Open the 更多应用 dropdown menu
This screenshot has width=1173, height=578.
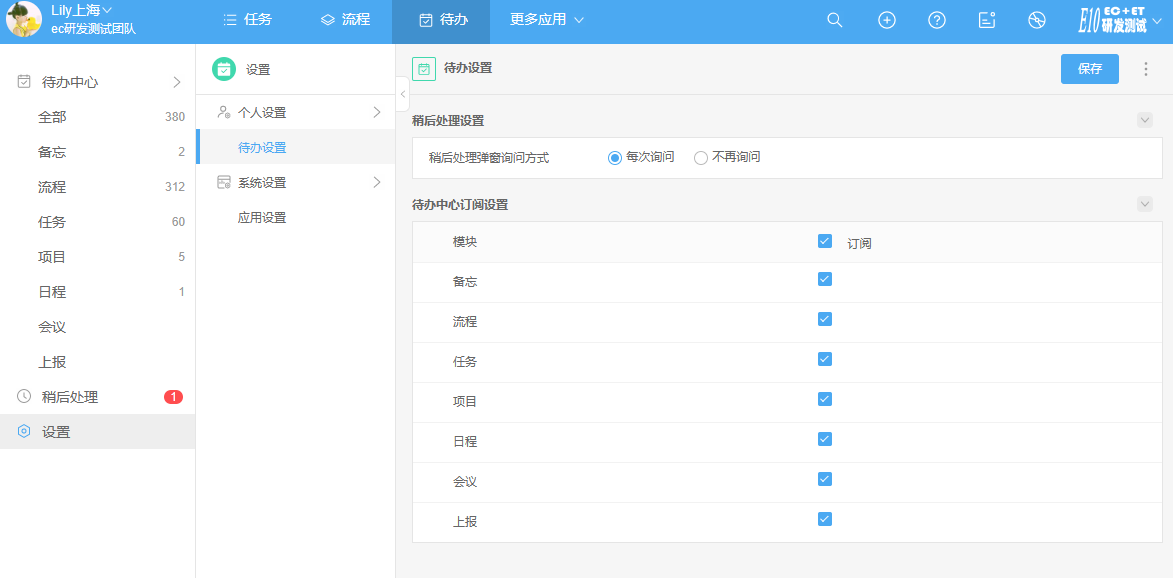point(546,20)
